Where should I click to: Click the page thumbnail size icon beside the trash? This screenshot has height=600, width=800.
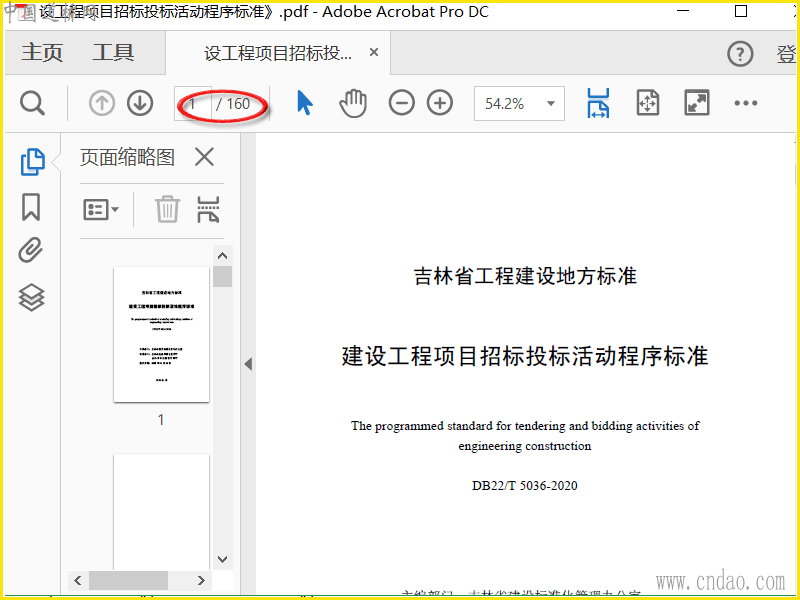(208, 209)
